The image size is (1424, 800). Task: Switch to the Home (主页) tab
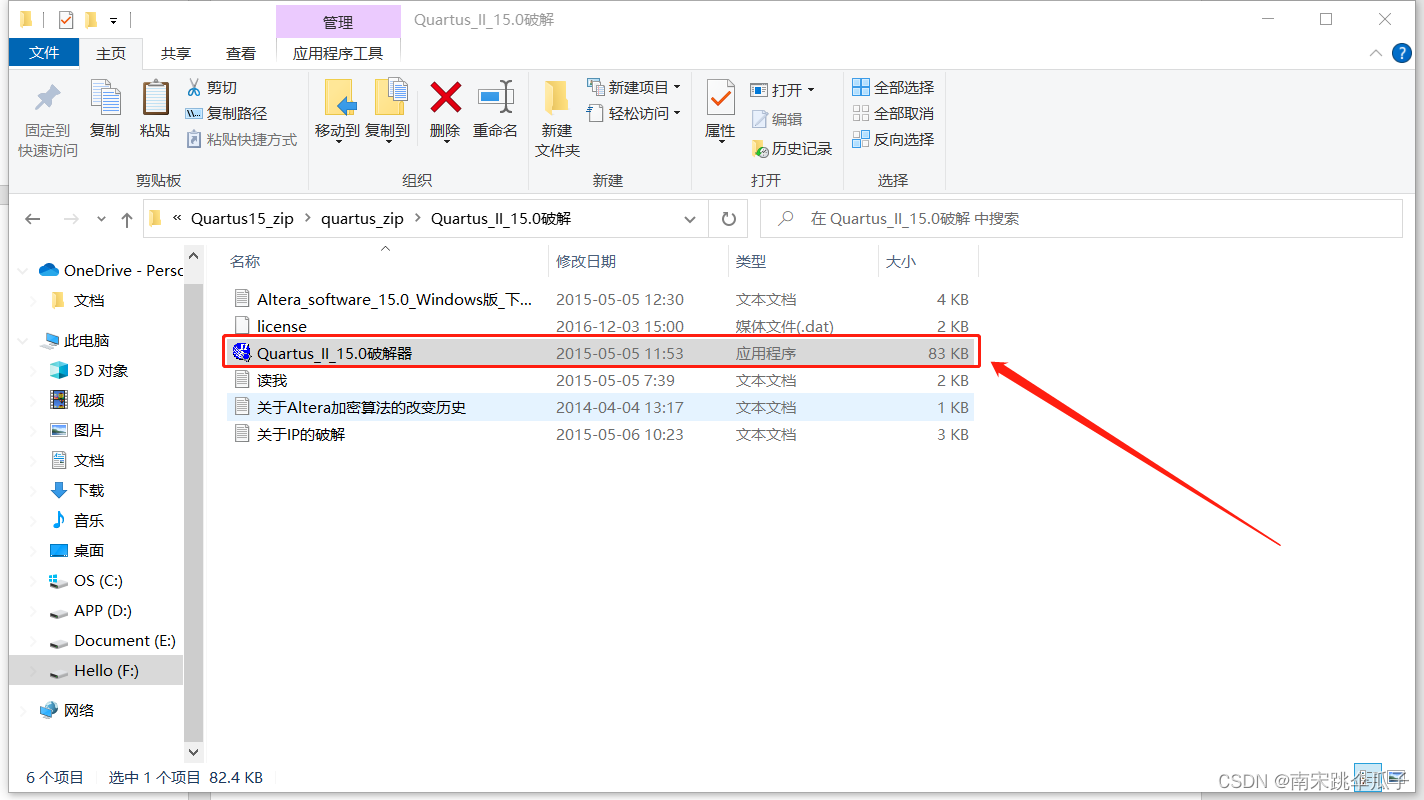111,53
